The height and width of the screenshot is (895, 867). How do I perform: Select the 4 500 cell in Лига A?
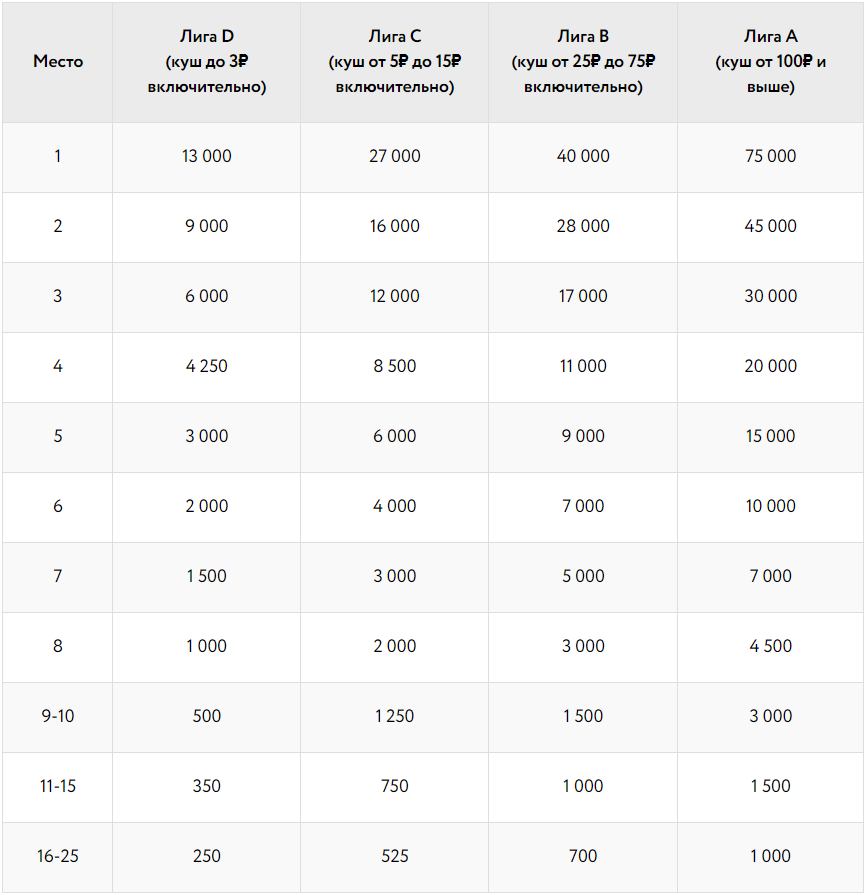[x=771, y=646]
